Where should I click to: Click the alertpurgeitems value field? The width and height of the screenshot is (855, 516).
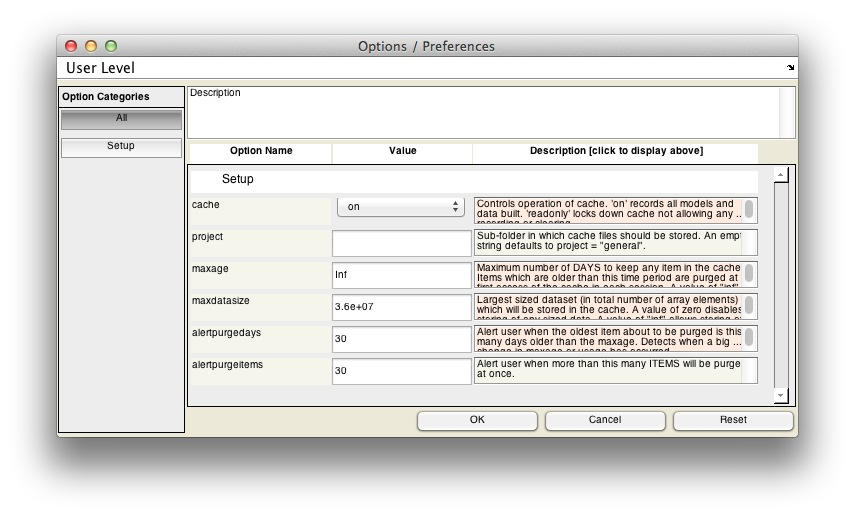point(401,371)
